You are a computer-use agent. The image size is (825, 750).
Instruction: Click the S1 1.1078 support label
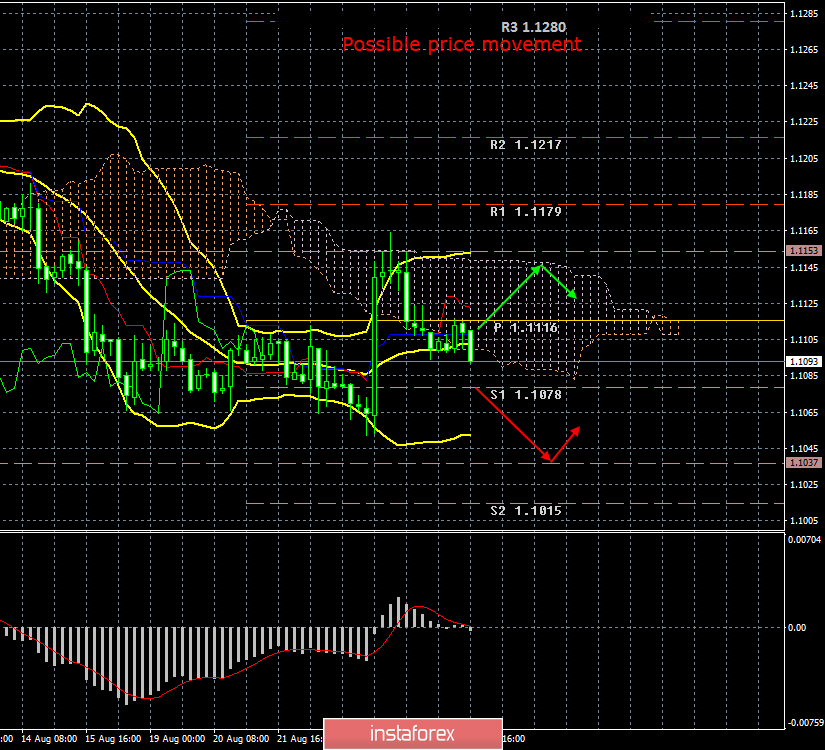526,395
